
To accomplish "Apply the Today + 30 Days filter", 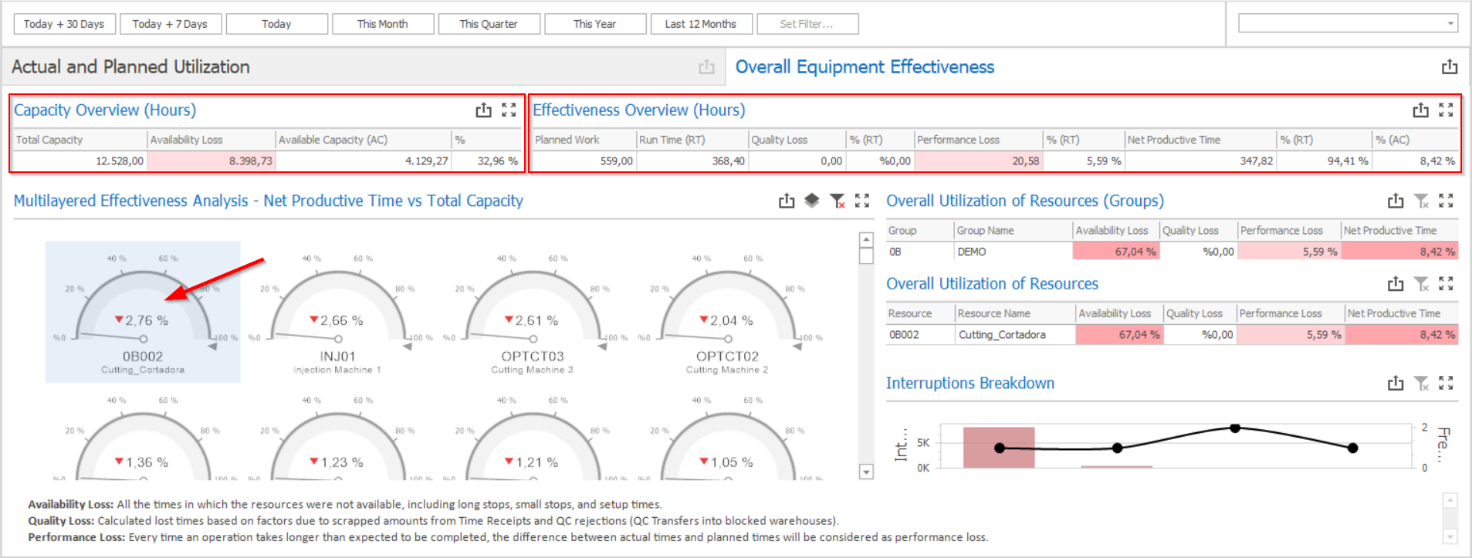I will pyautogui.click(x=65, y=24).
